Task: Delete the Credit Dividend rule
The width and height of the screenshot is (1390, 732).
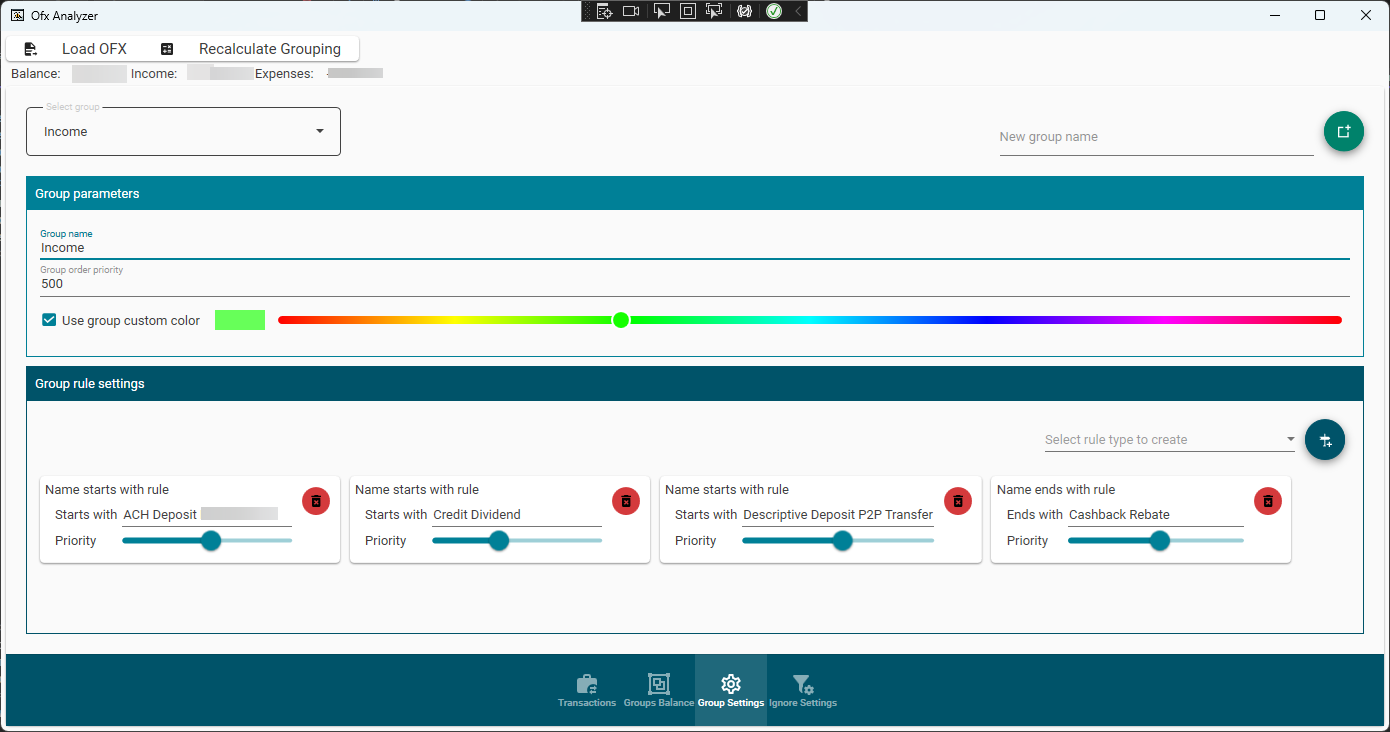Action: [x=626, y=501]
